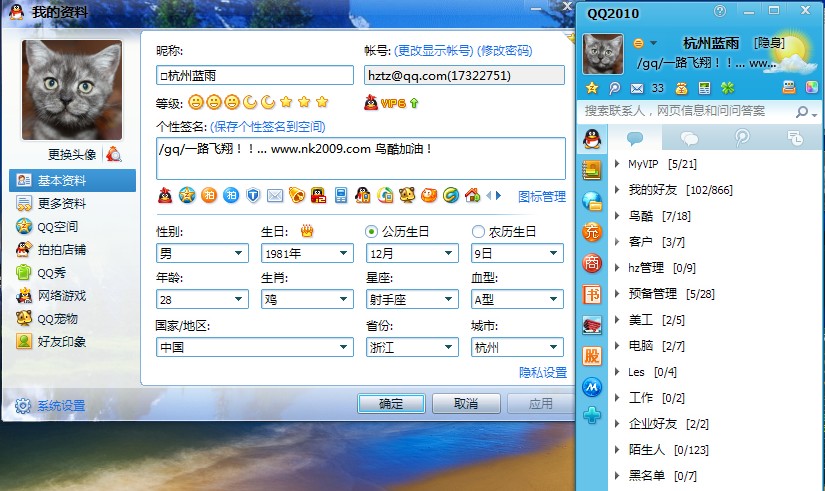
Task: Open the month dropdown showing 12月
Action: point(412,253)
